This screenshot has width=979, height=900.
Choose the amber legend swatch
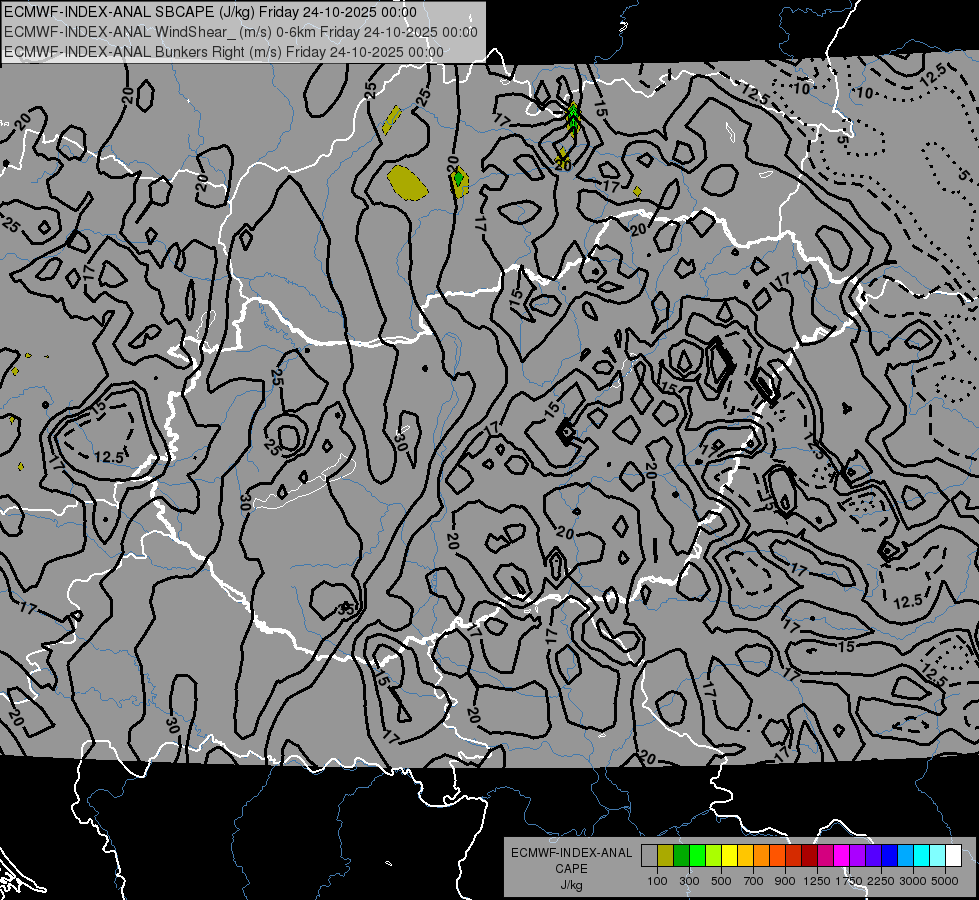745,856
